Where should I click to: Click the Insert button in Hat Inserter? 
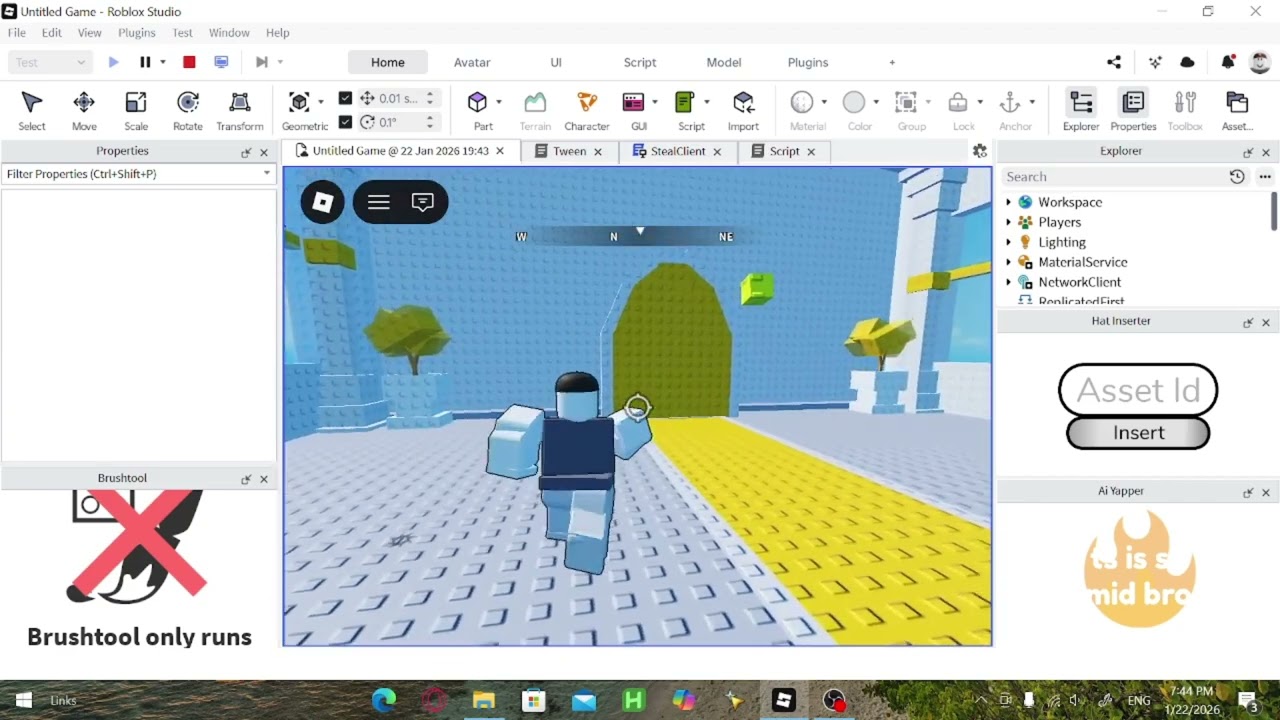point(1138,433)
